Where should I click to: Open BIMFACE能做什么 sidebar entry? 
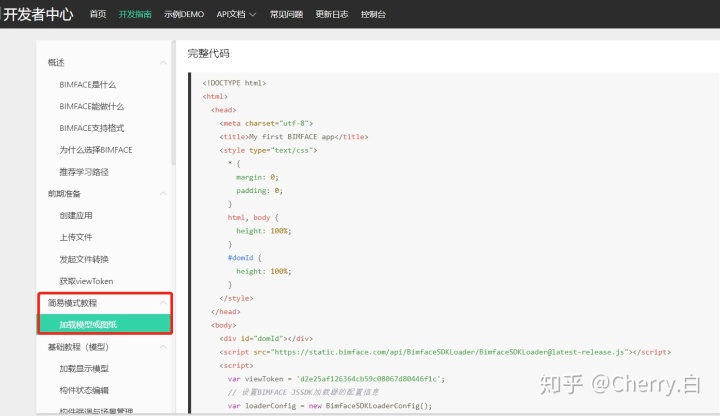point(92,107)
